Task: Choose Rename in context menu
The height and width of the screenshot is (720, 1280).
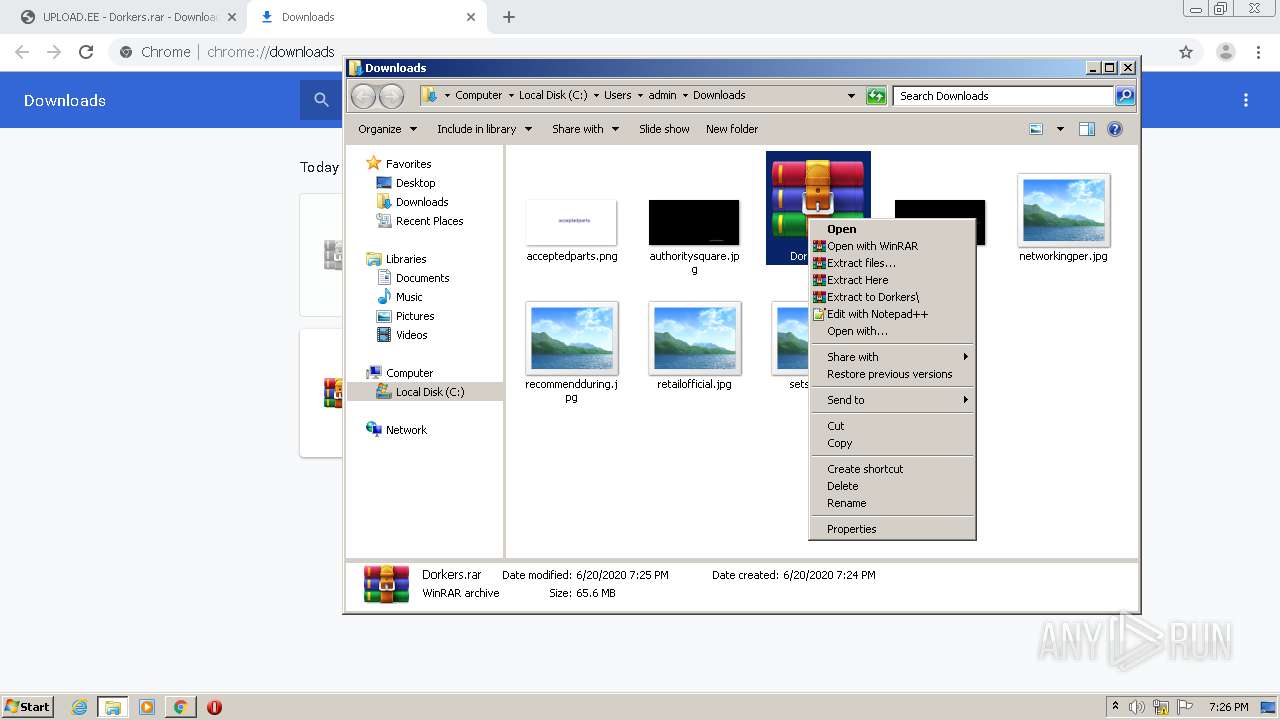Action: click(x=846, y=503)
